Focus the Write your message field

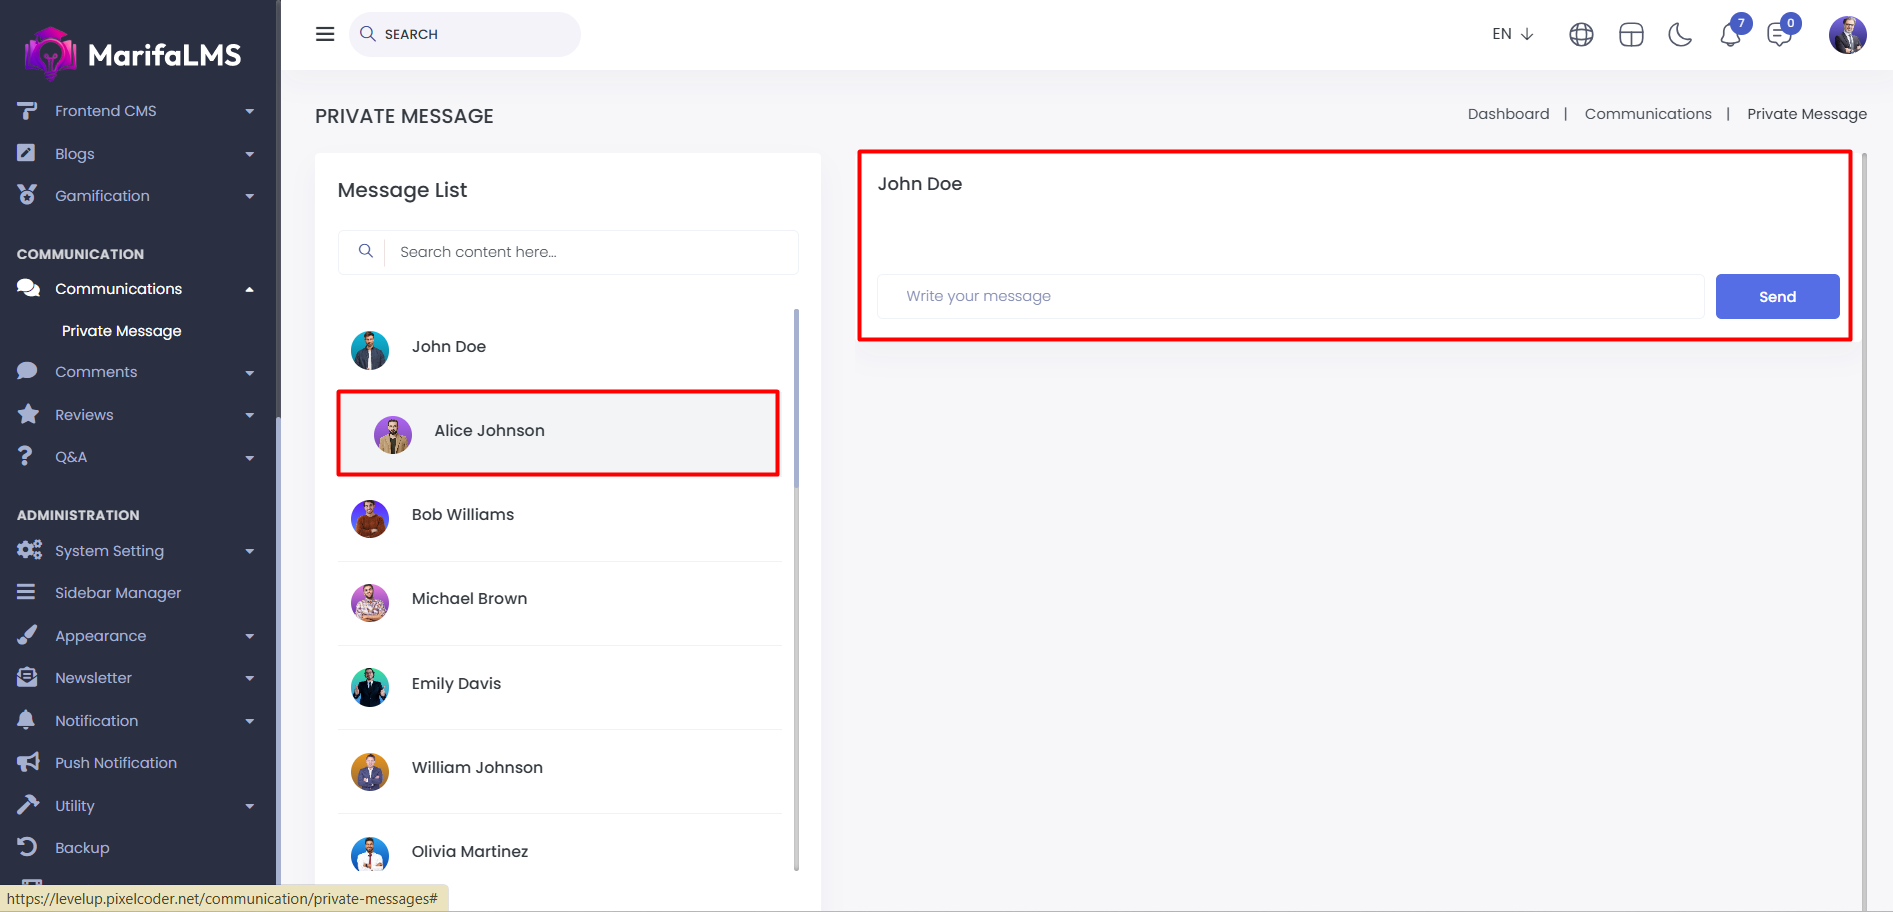coord(1290,297)
